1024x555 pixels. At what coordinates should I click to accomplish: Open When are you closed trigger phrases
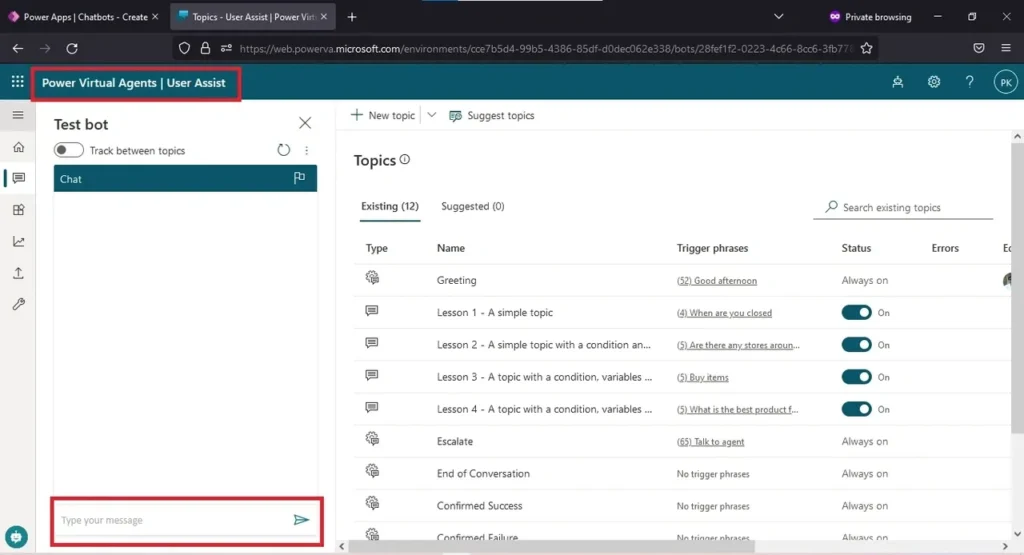tap(724, 313)
